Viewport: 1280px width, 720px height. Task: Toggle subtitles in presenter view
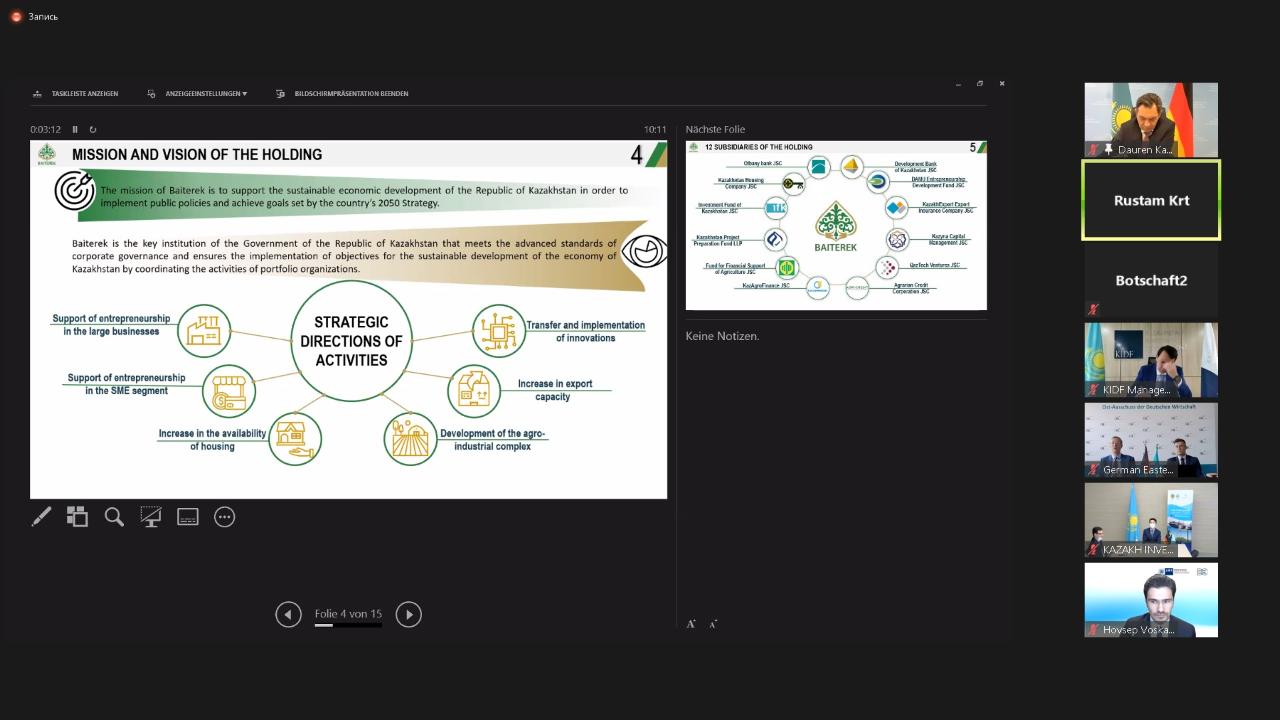click(188, 517)
